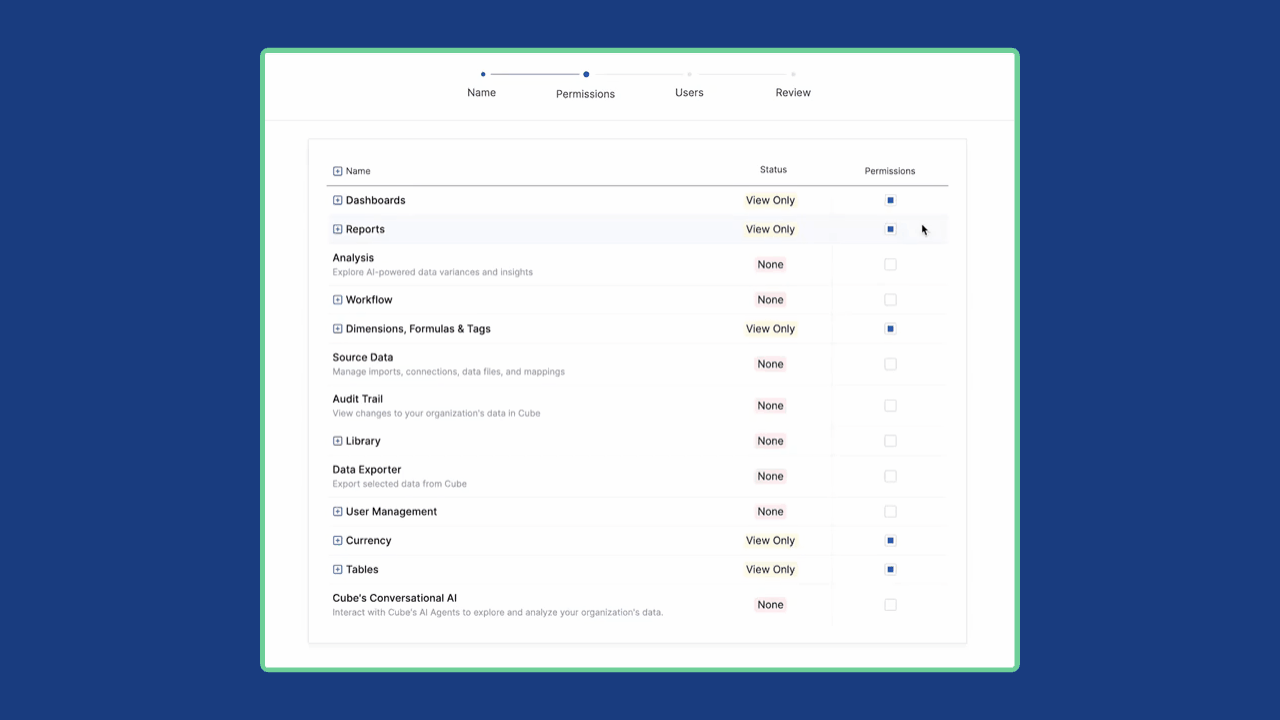Click the Status column header
1280x720 pixels.
(x=773, y=170)
